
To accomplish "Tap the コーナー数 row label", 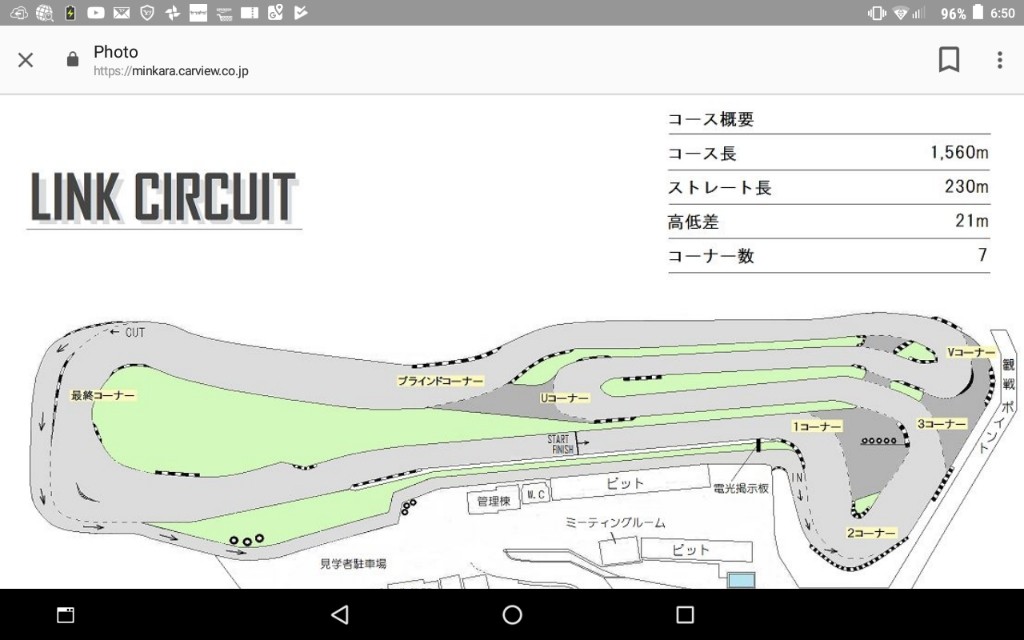I will (711, 255).
